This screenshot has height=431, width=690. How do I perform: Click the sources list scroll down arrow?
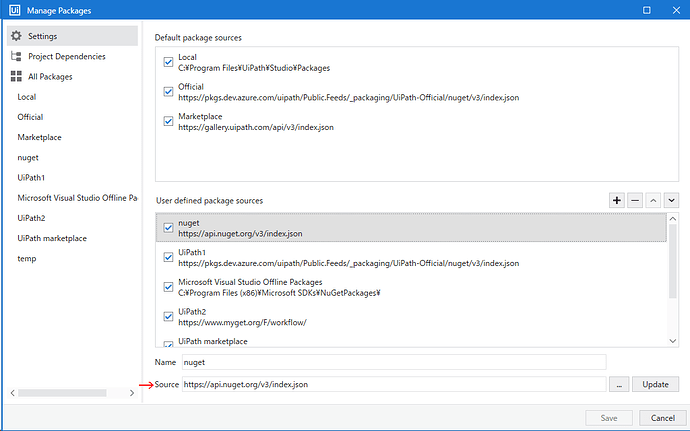point(672,341)
